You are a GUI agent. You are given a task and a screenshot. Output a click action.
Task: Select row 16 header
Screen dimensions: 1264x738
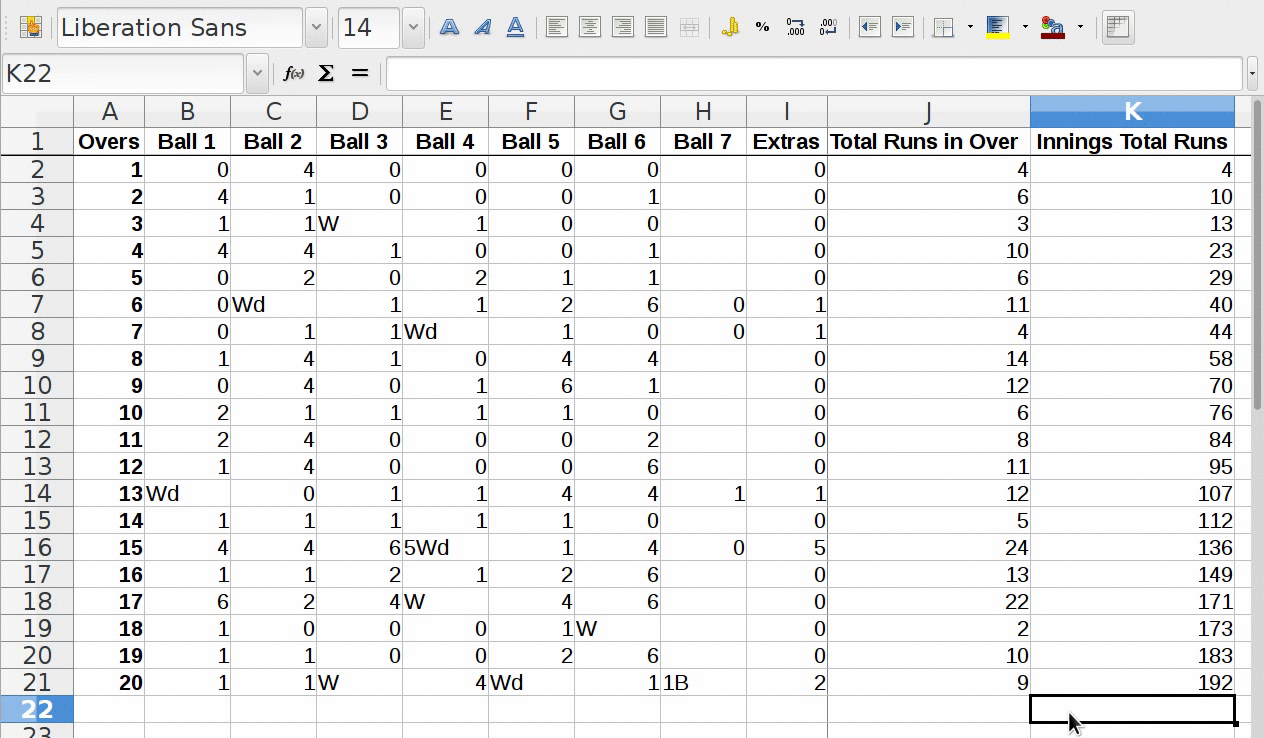coord(36,547)
